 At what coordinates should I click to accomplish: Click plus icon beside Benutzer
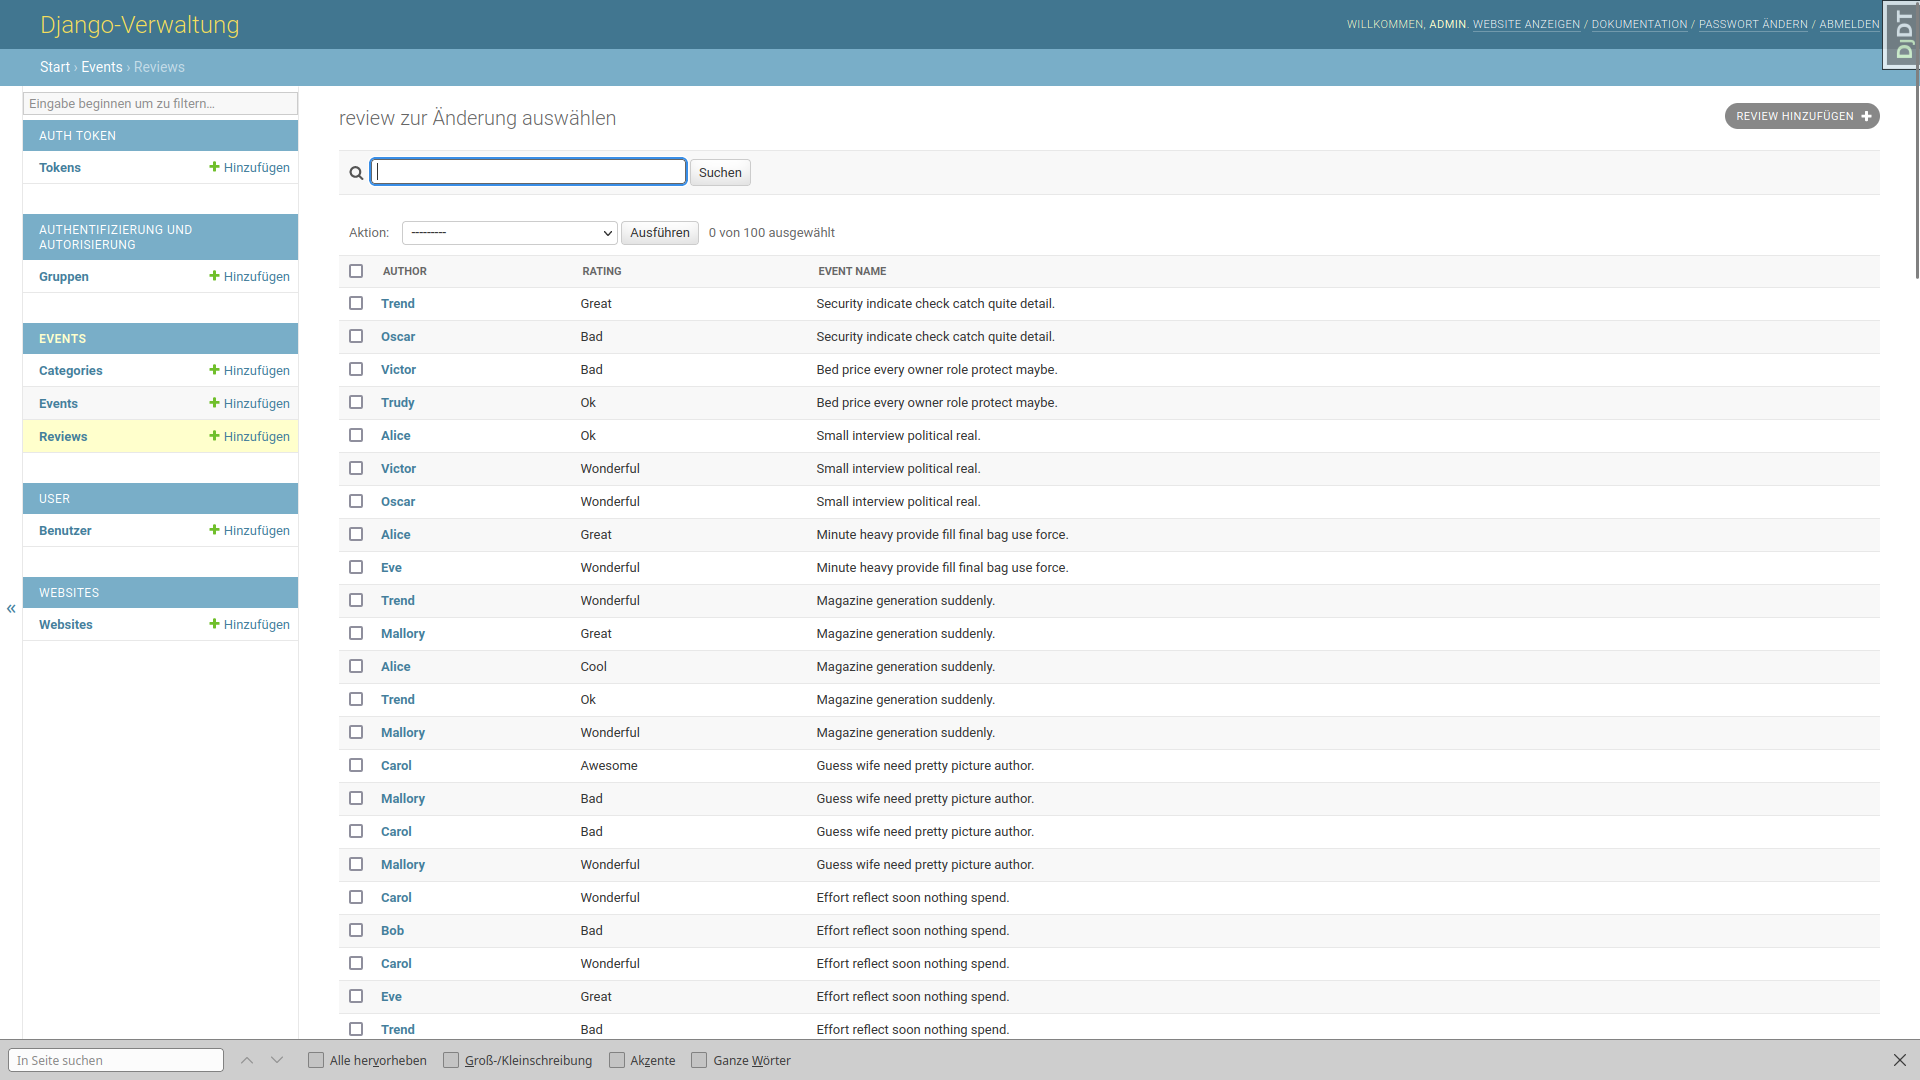(x=214, y=530)
